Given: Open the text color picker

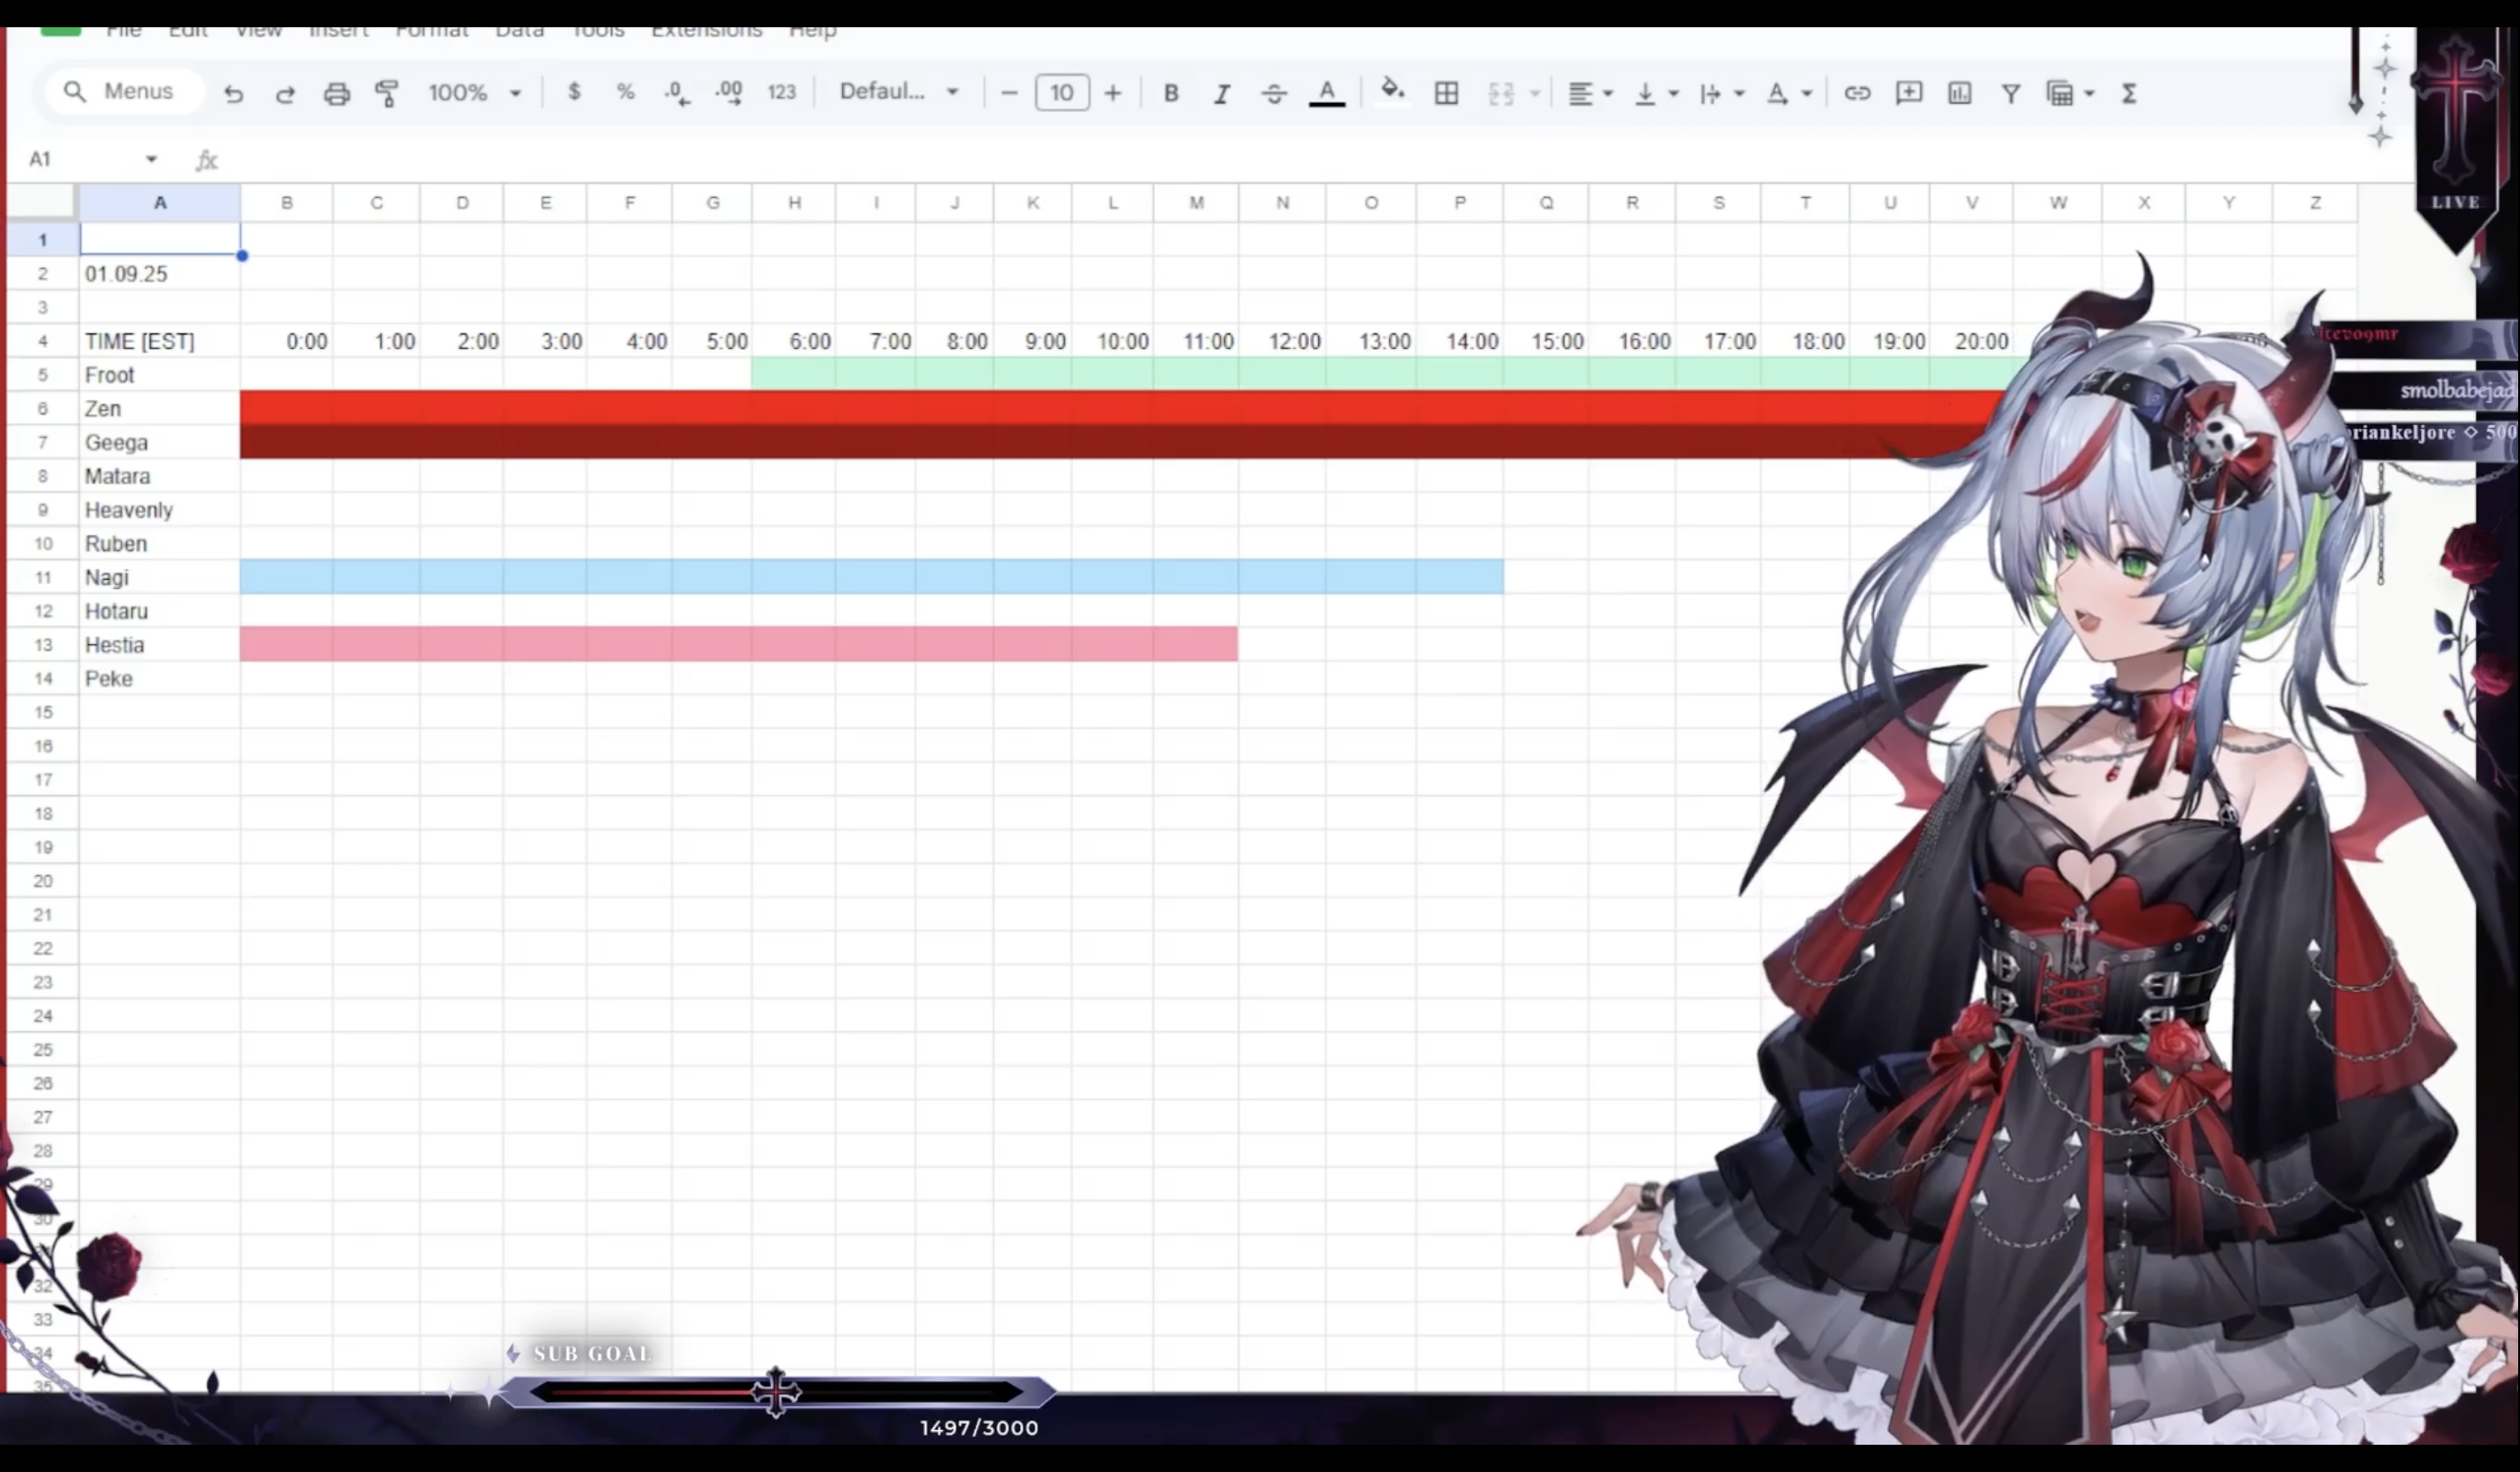Looking at the screenshot, I should point(1327,93).
